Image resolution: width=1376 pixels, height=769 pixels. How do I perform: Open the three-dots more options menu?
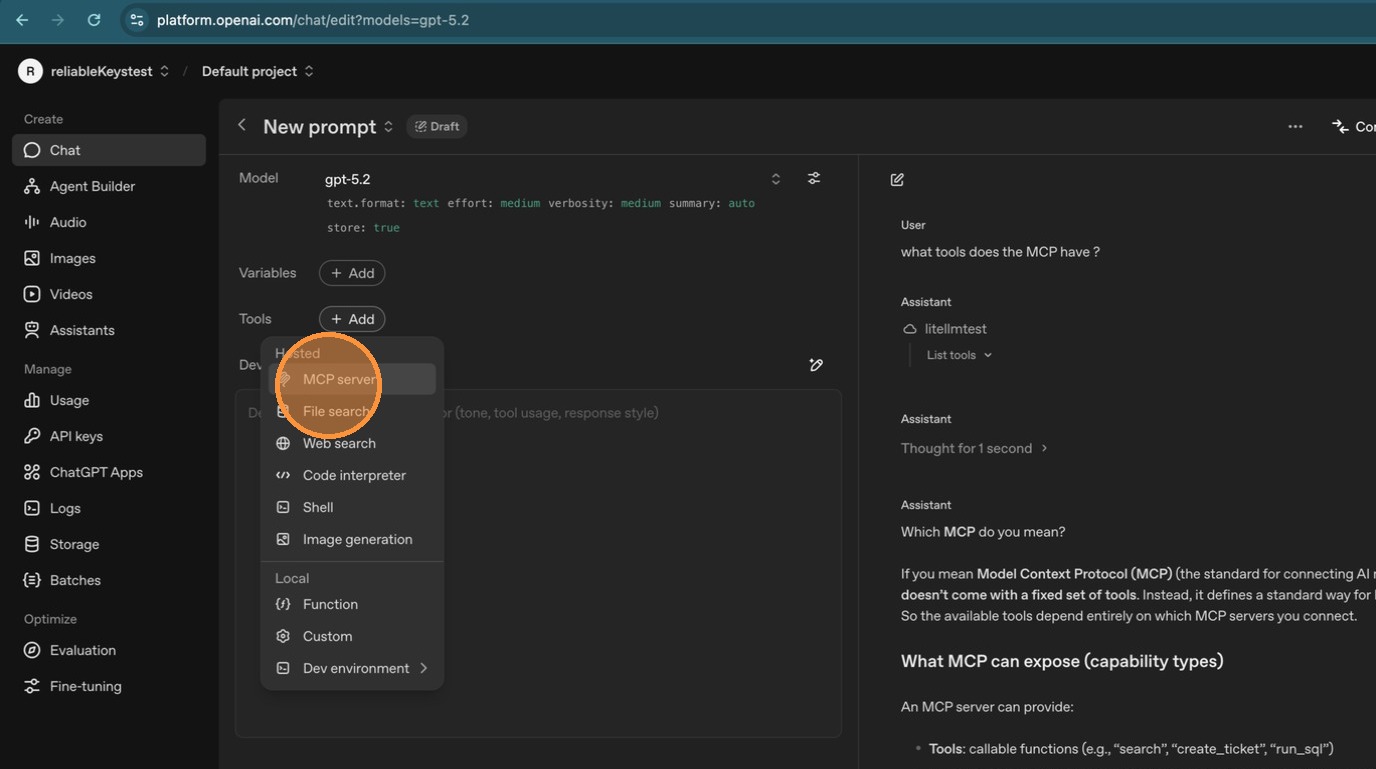point(1295,126)
